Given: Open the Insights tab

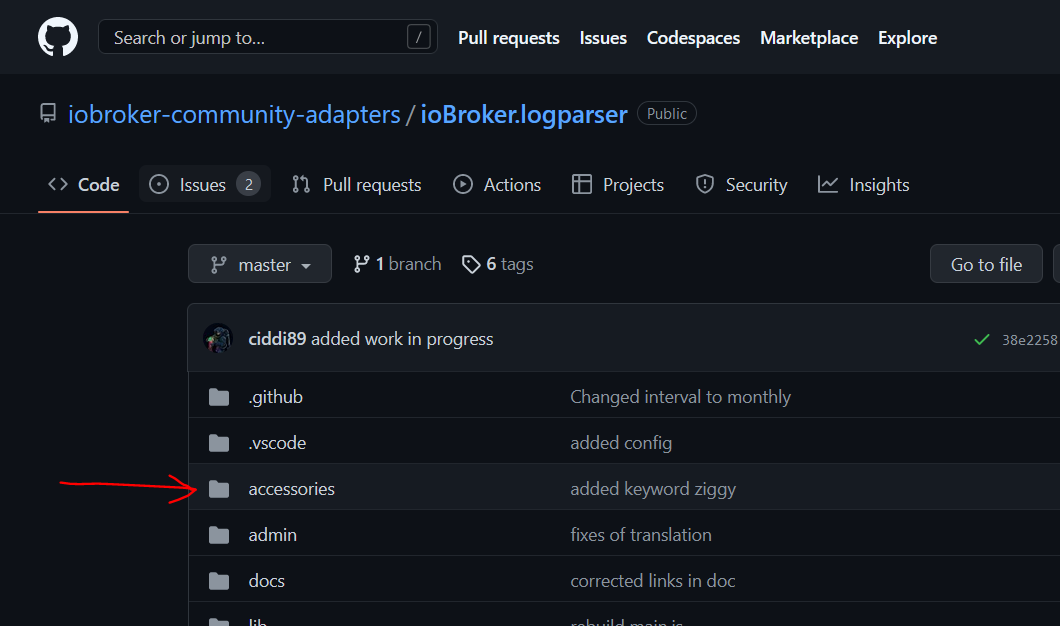Looking at the screenshot, I should [x=863, y=185].
